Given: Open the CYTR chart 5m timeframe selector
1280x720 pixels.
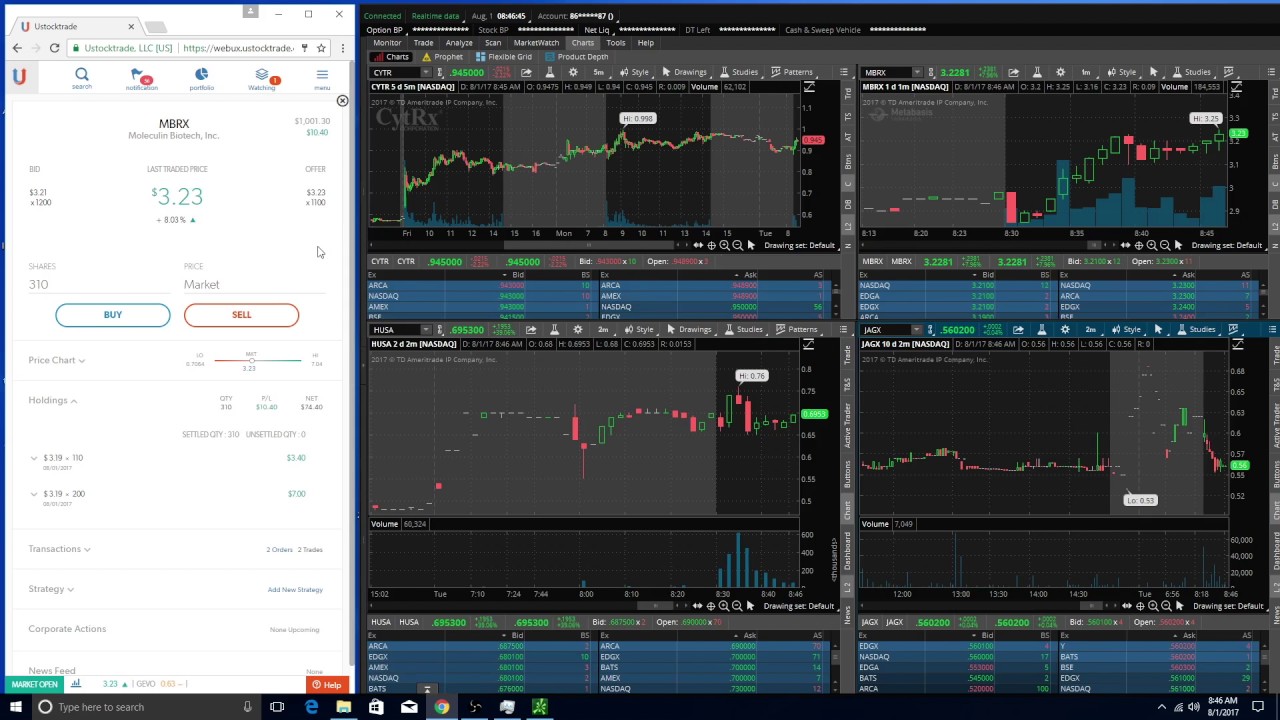Looking at the screenshot, I should 598,72.
